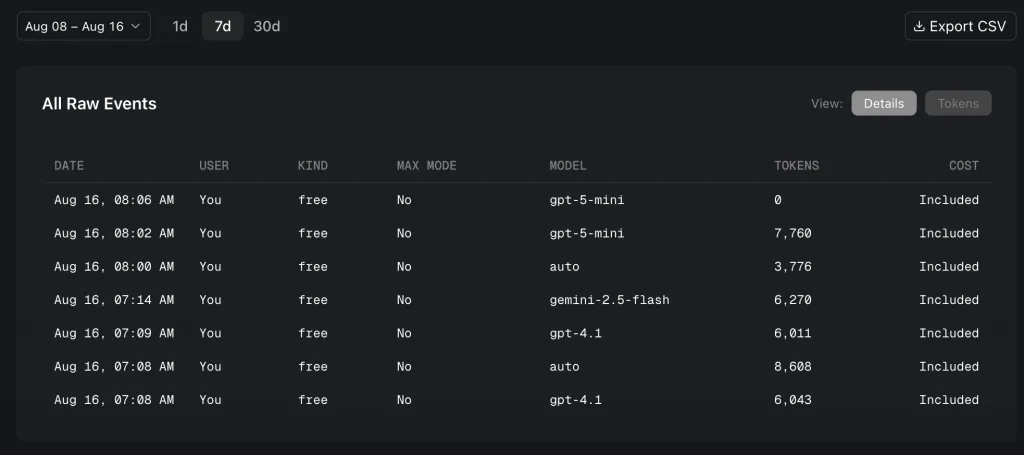Screen dimensions: 1024x455
Task: Select the 7d time range
Action: pos(223,27)
